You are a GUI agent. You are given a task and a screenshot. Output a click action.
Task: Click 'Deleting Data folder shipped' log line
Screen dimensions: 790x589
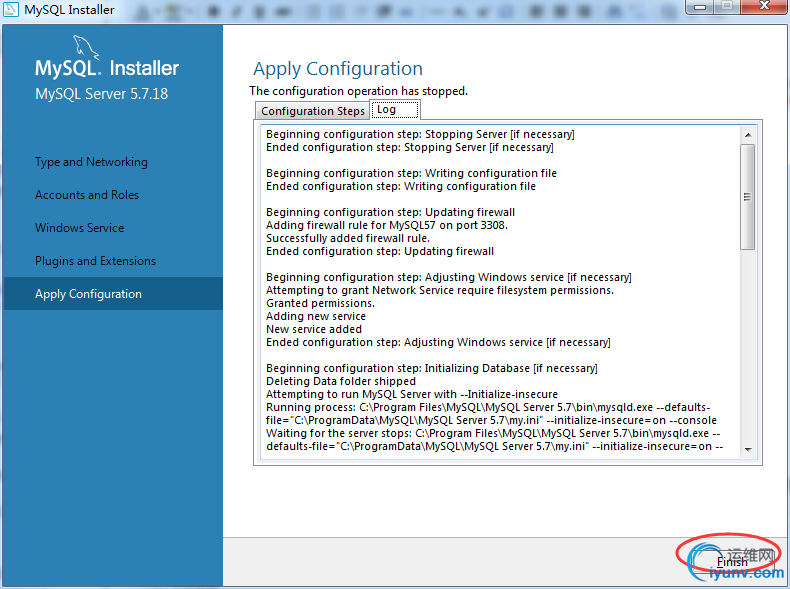341,381
